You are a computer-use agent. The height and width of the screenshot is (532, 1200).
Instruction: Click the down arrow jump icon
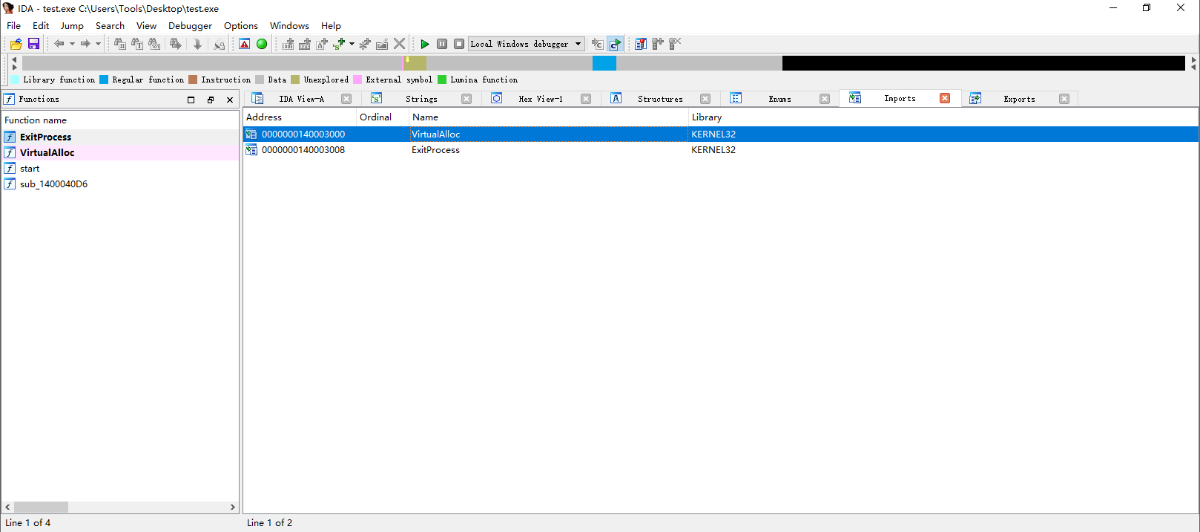click(197, 44)
